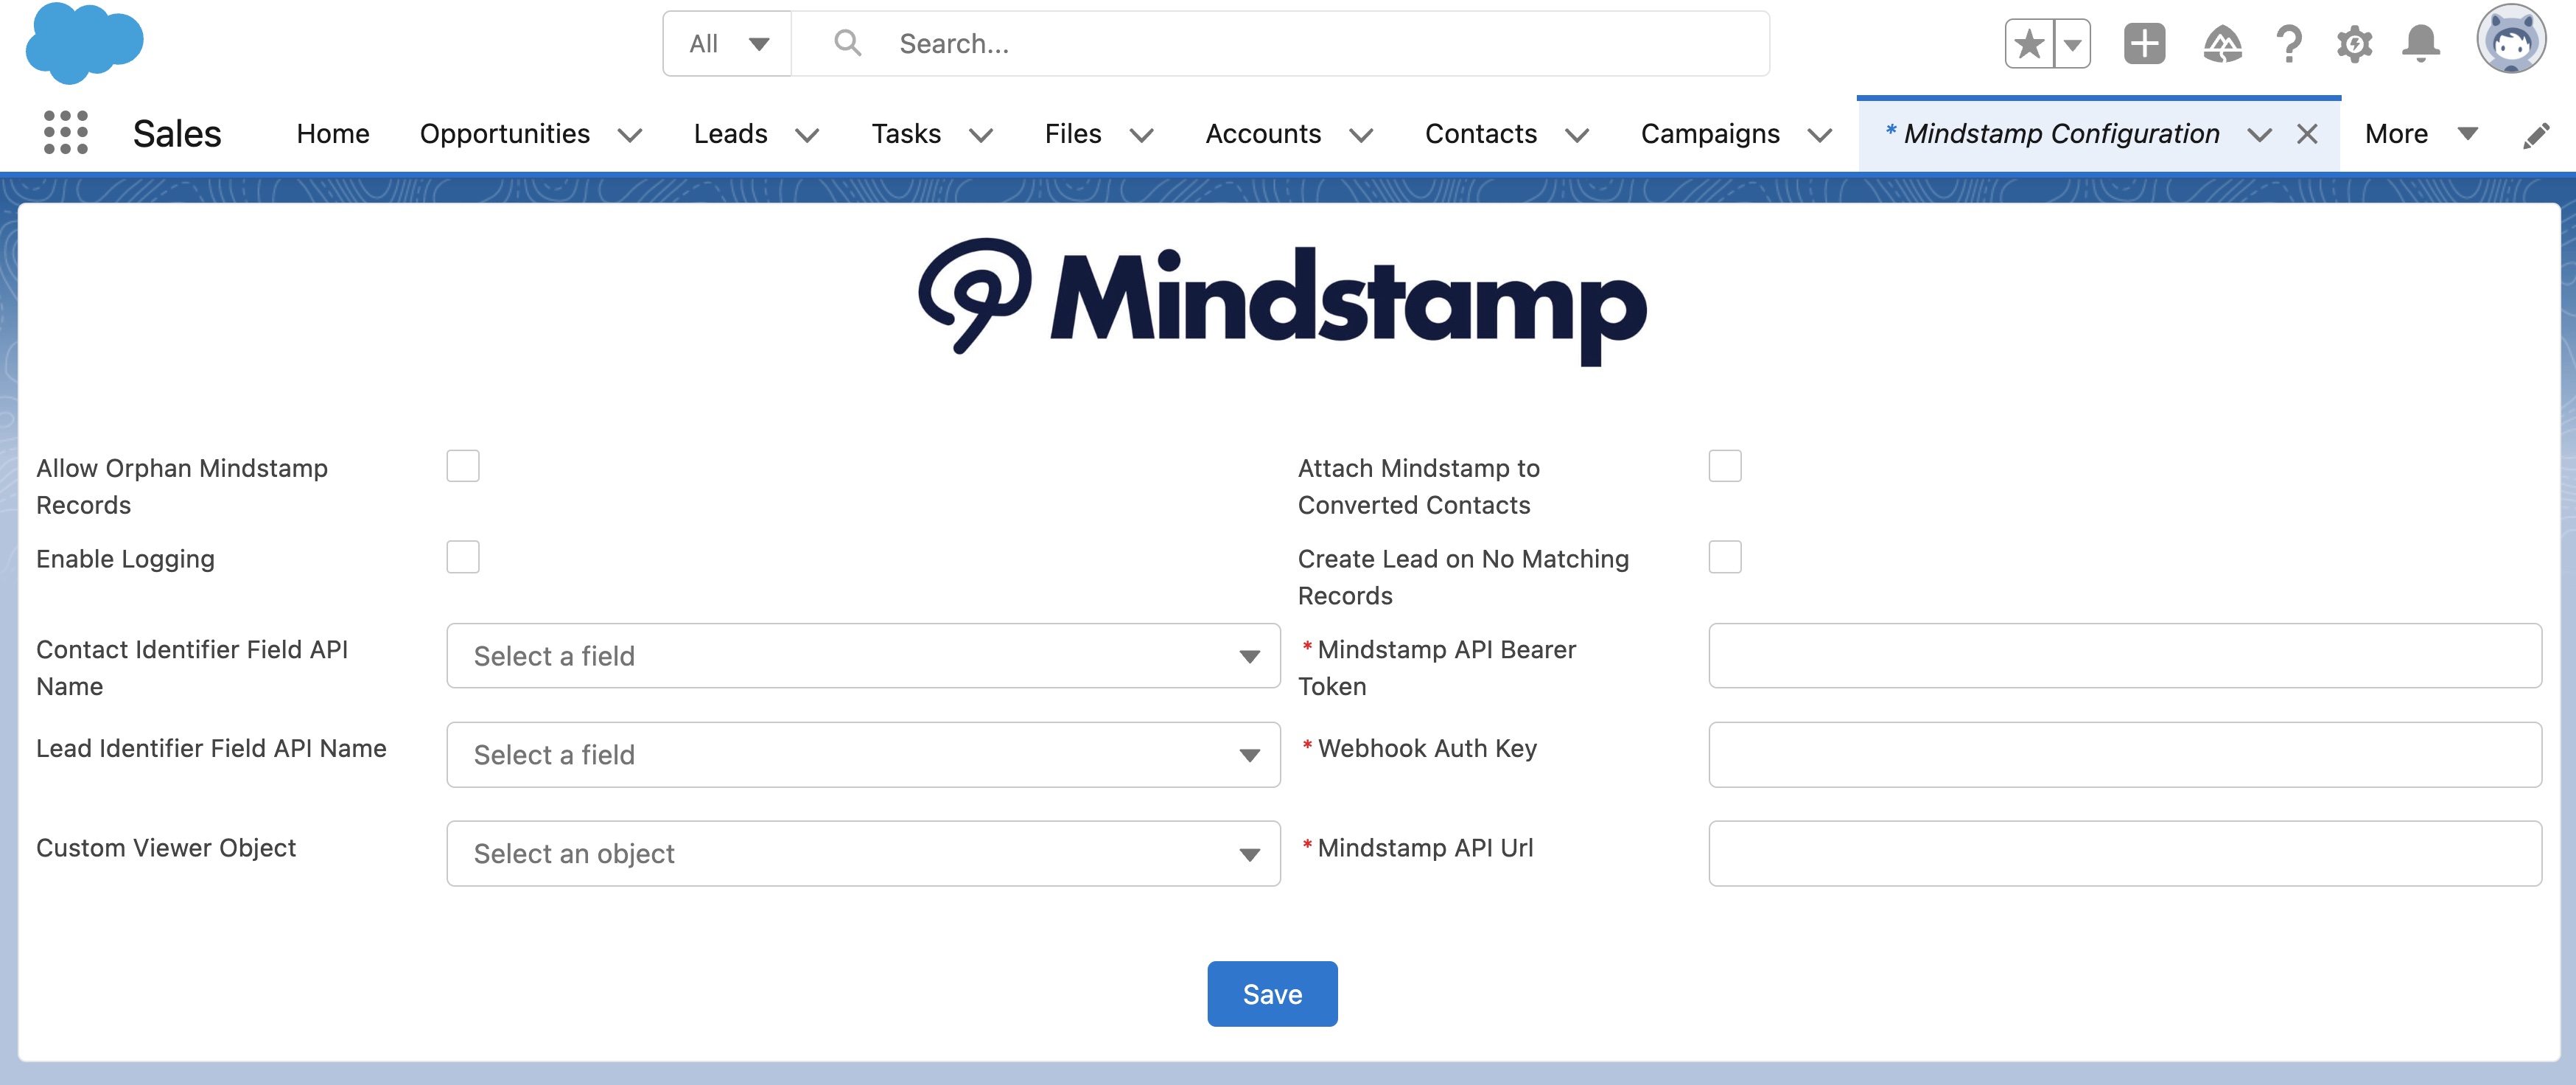Open Contact Identifier Field API Name dropdown
The width and height of the screenshot is (2576, 1085).
point(863,656)
